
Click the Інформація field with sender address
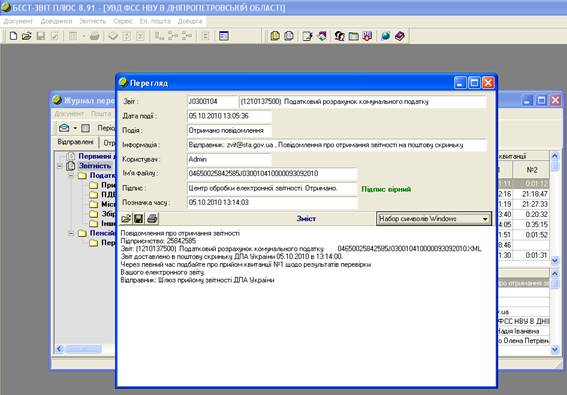337,145
